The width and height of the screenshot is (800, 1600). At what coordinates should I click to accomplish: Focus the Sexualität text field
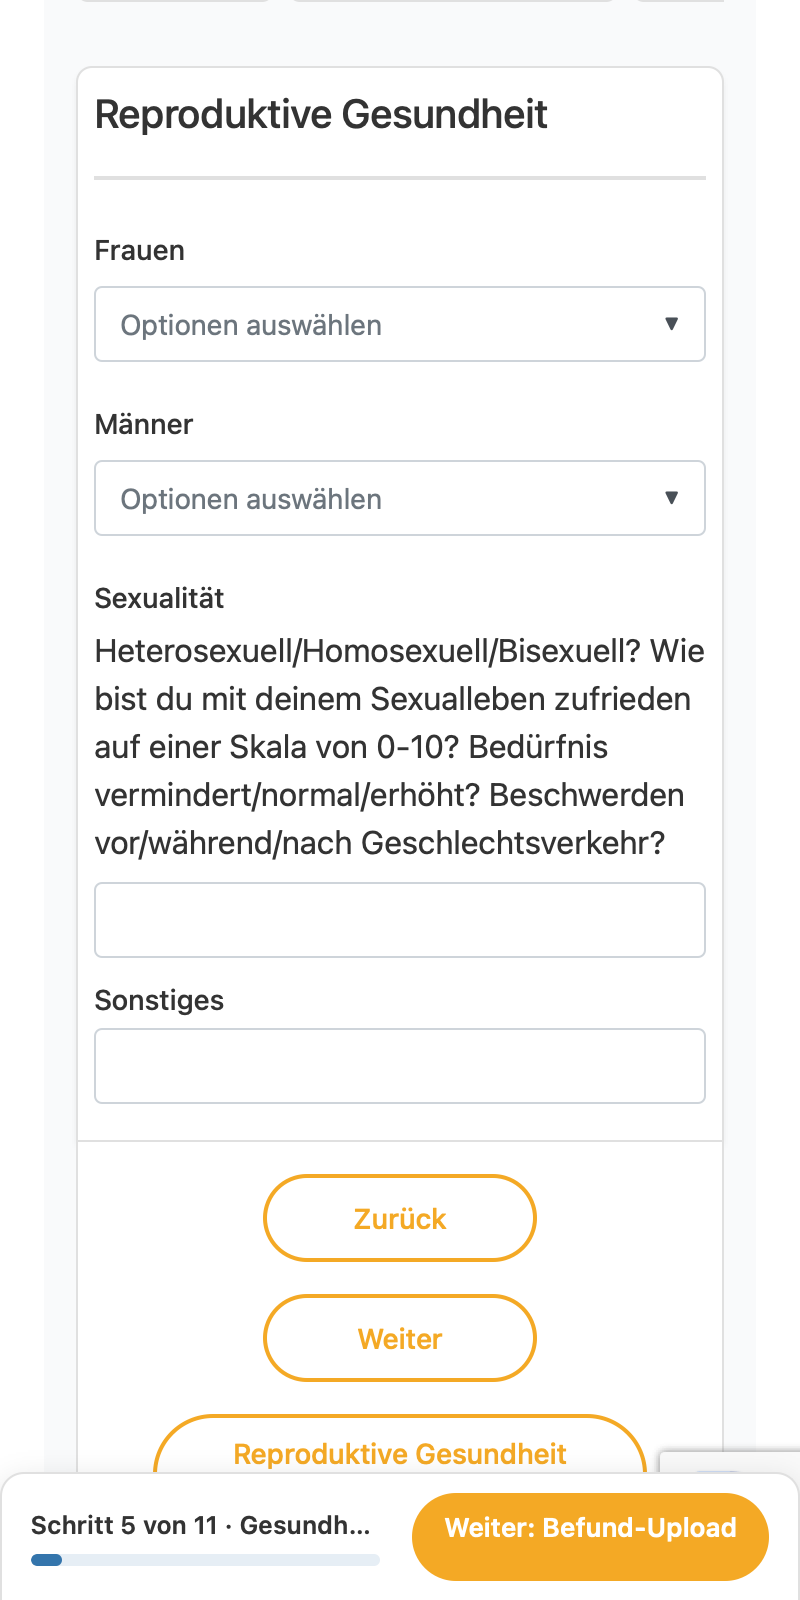(x=400, y=920)
